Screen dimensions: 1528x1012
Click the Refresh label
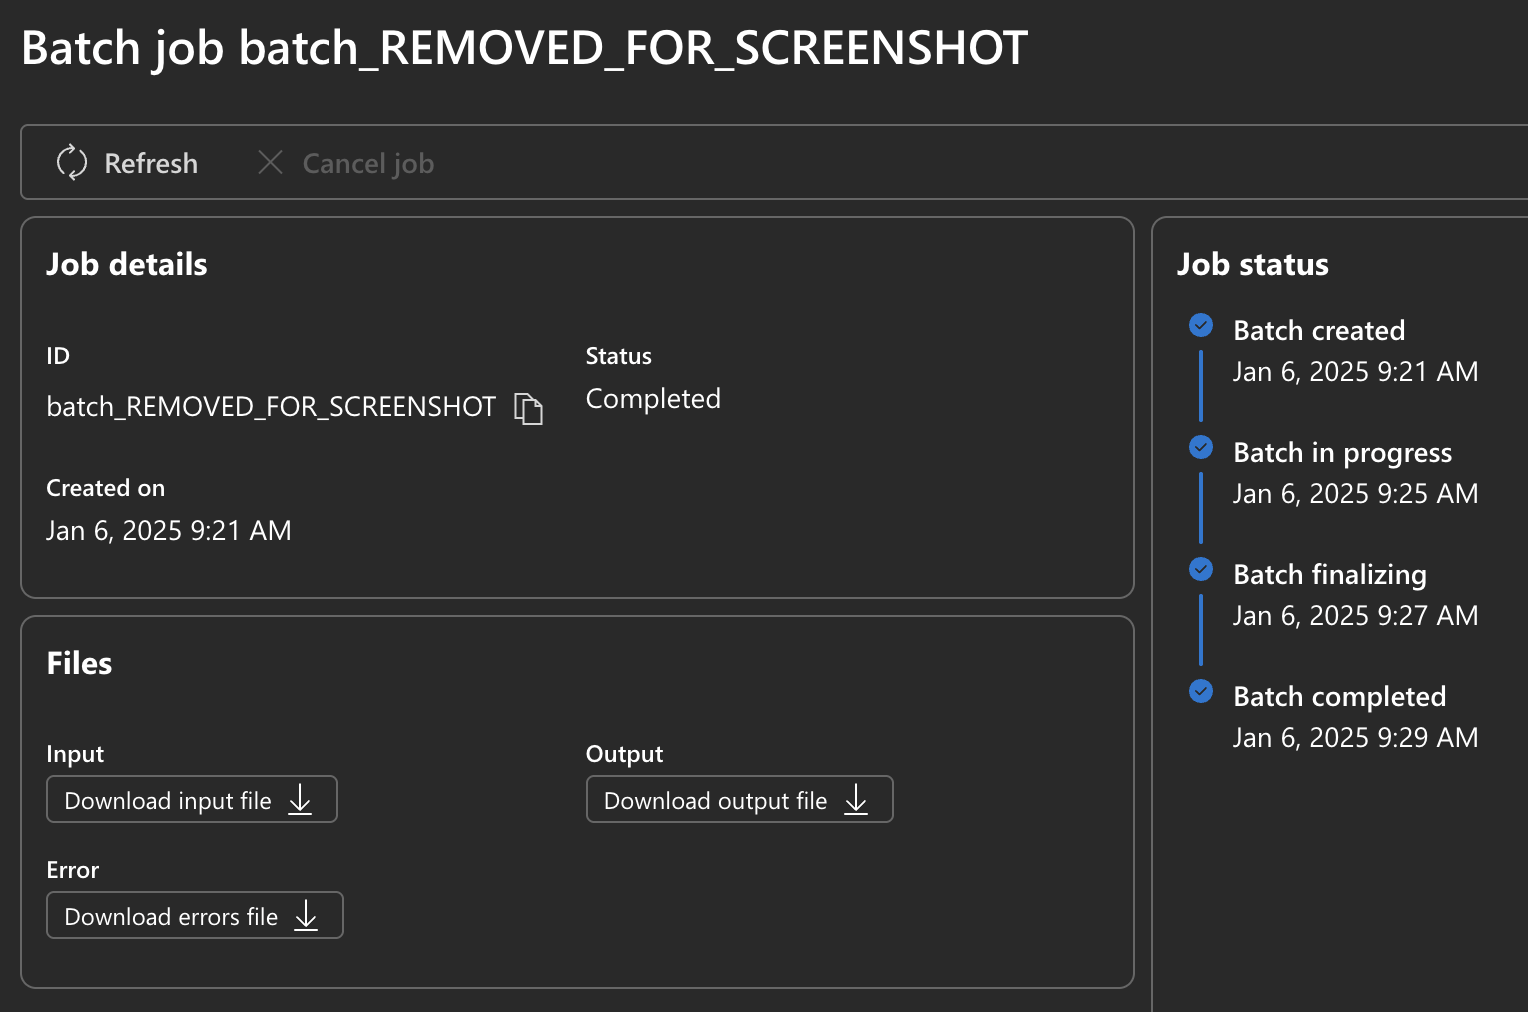click(x=151, y=163)
